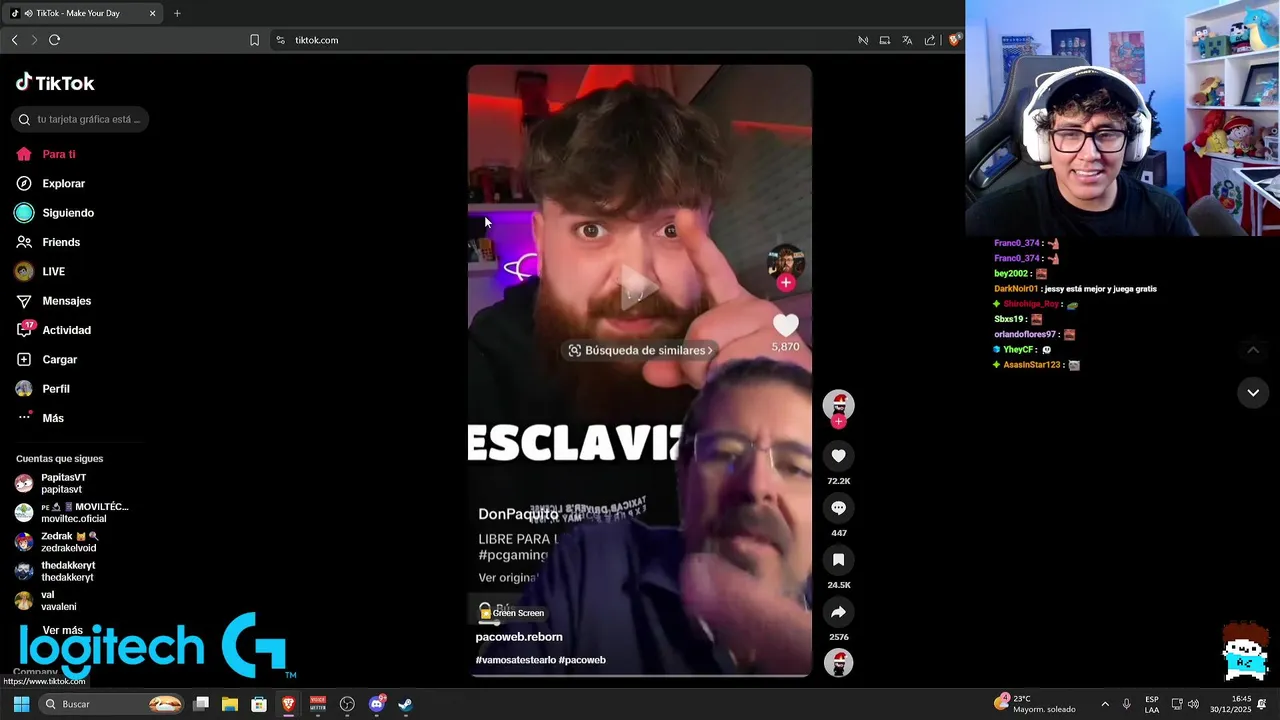Click the TikTok search field
The image size is (1280, 720).
(x=80, y=119)
